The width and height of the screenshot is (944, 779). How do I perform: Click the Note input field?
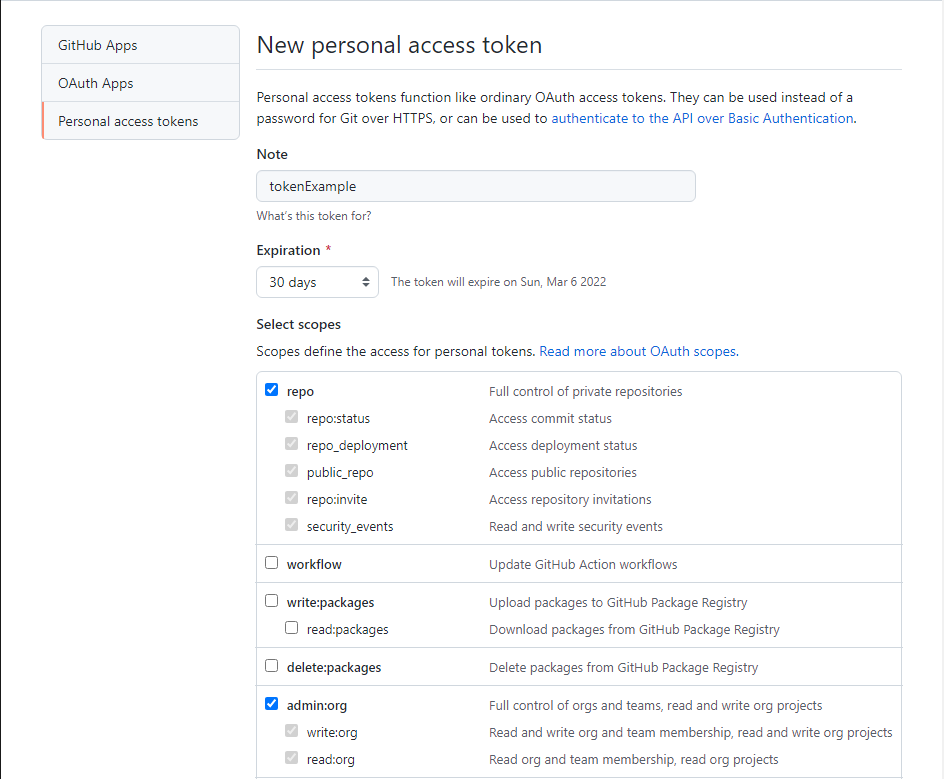pos(476,186)
